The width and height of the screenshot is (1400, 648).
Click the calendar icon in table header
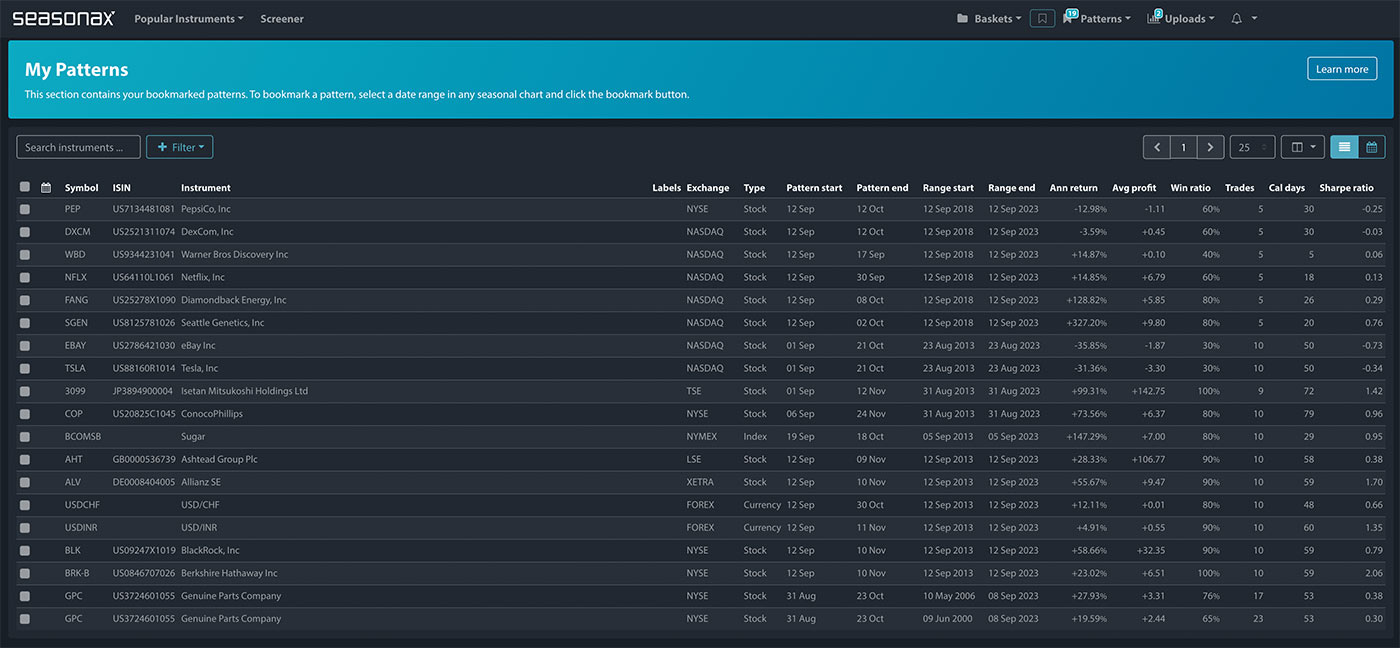[x=46, y=187]
